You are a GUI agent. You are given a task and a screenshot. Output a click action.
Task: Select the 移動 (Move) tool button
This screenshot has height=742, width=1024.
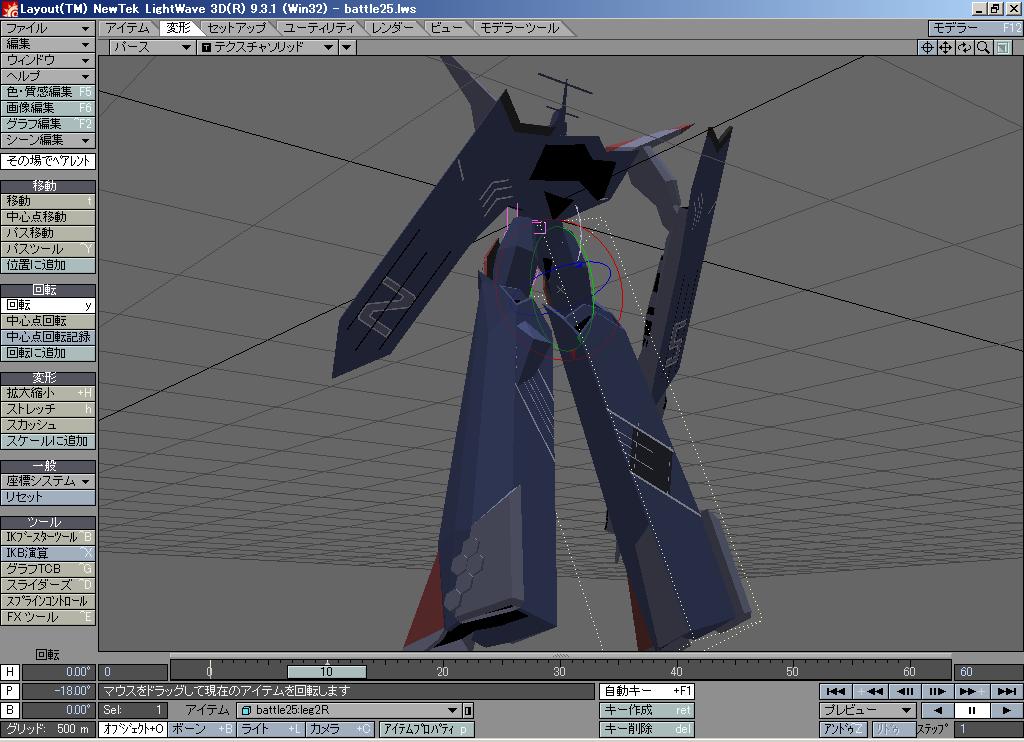(48, 201)
